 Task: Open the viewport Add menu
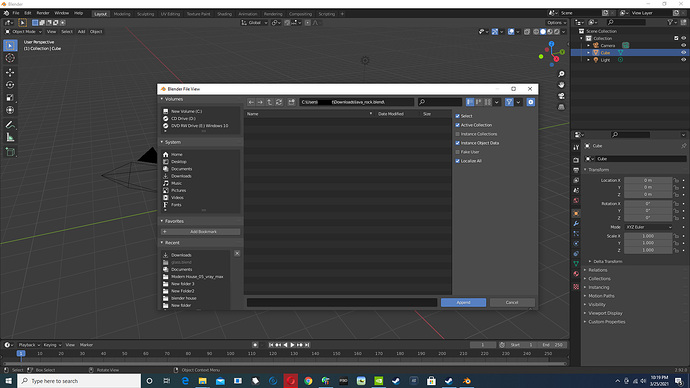point(81,32)
